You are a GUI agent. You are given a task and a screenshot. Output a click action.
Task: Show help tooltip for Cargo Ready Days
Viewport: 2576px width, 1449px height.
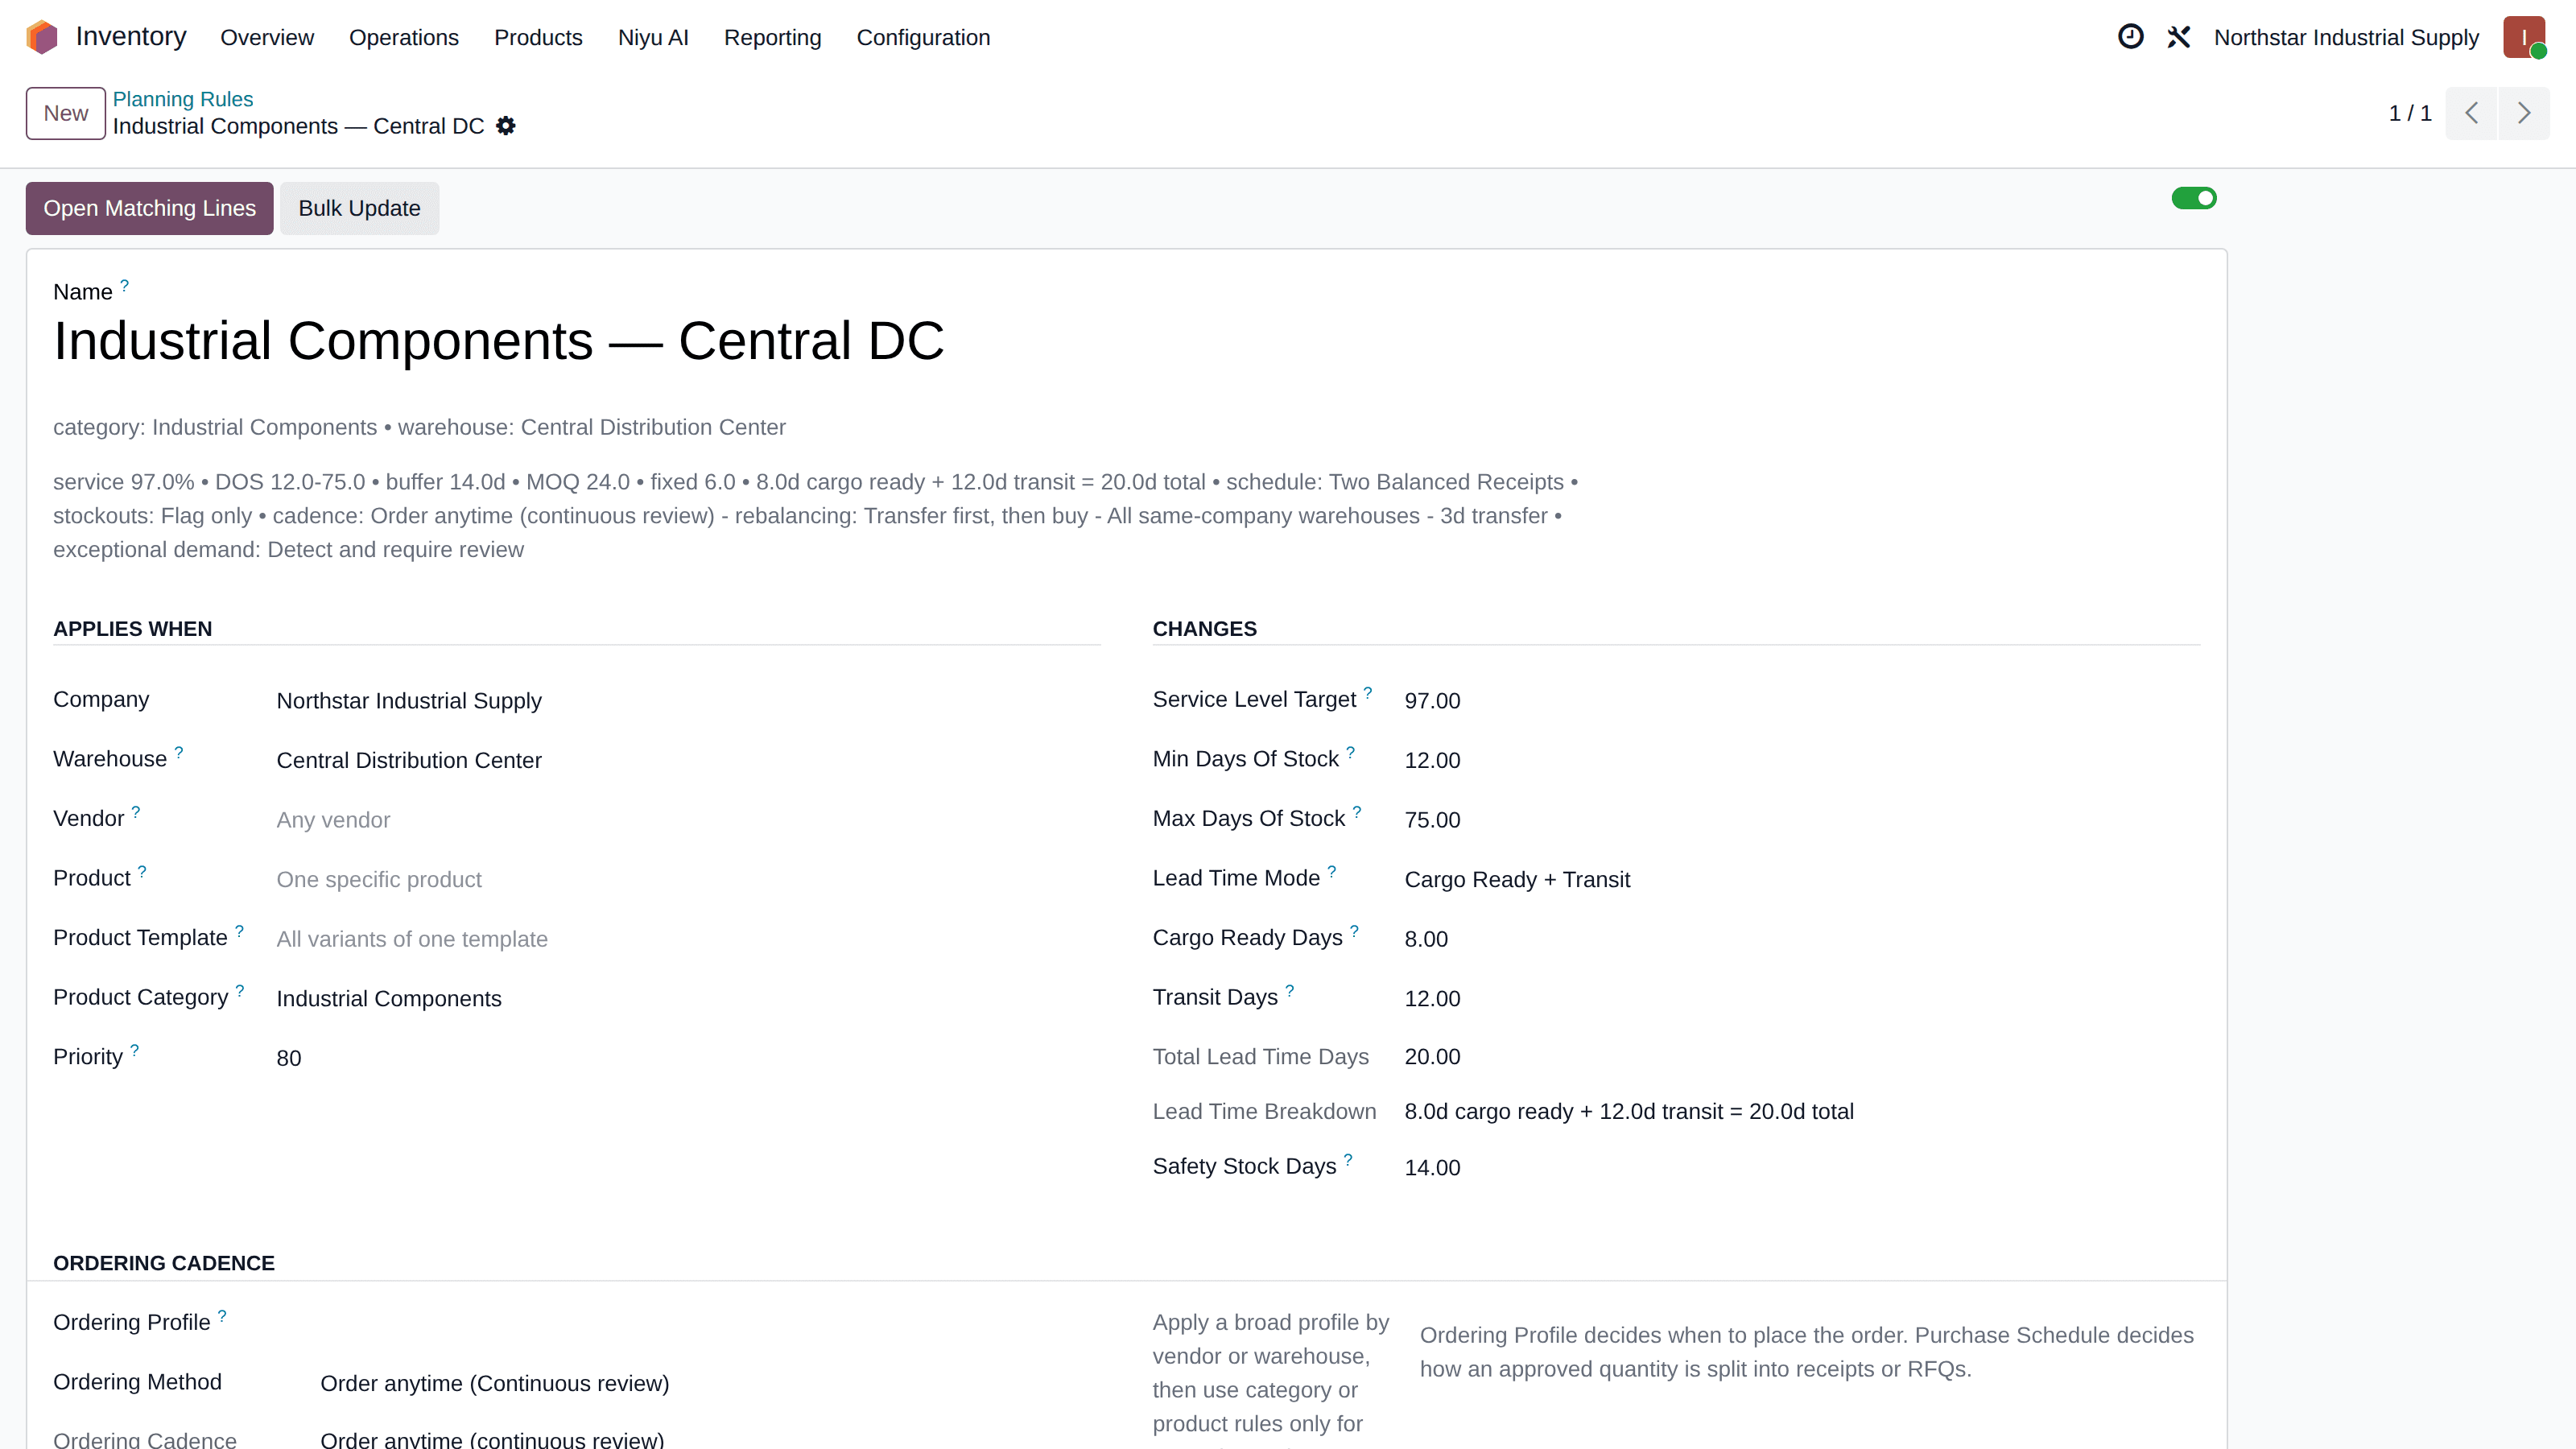point(1354,931)
